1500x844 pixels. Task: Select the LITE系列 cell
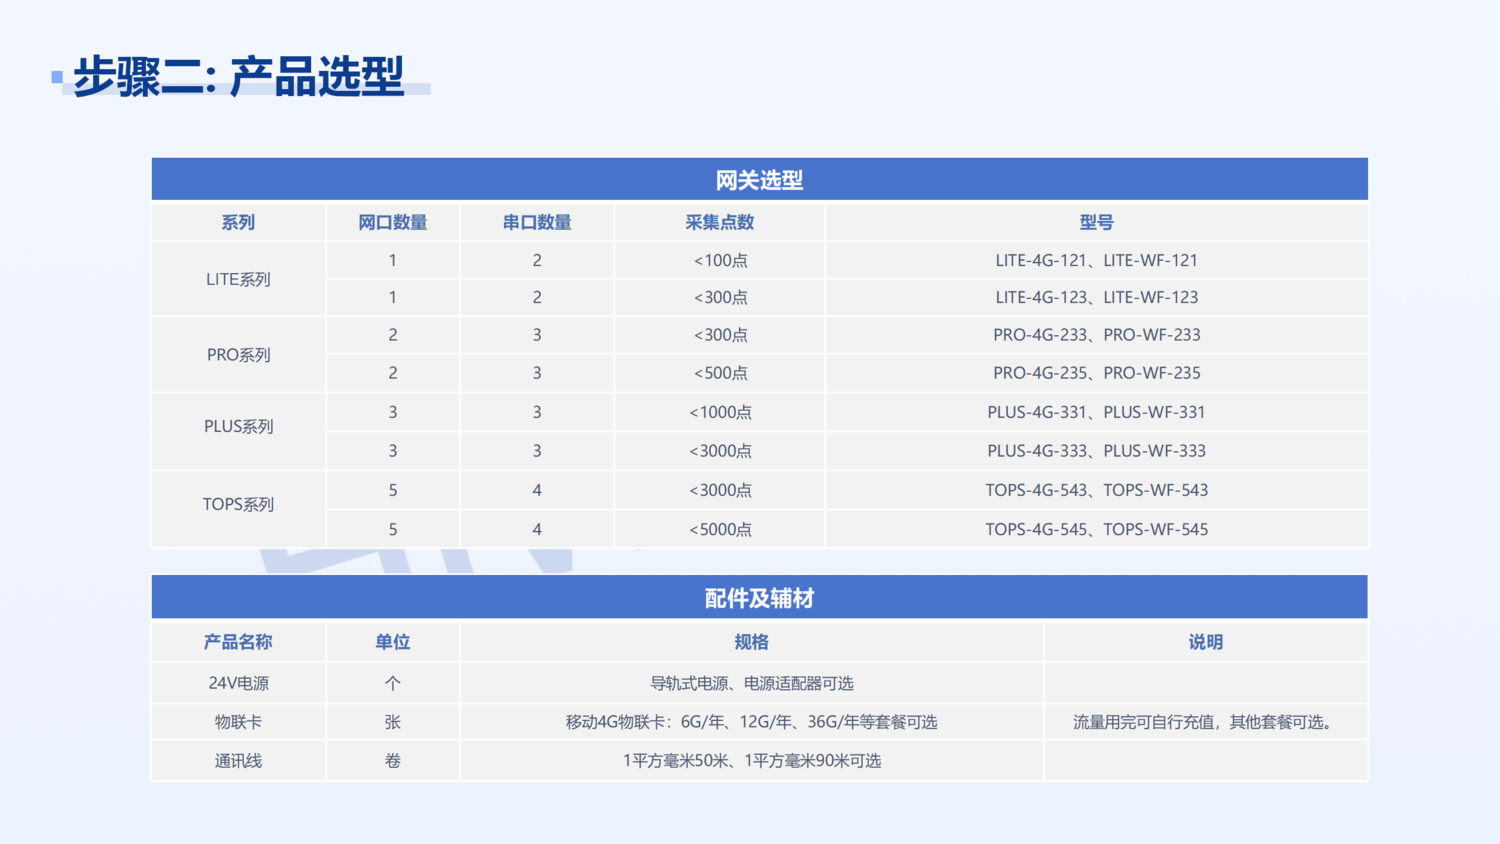(238, 279)
